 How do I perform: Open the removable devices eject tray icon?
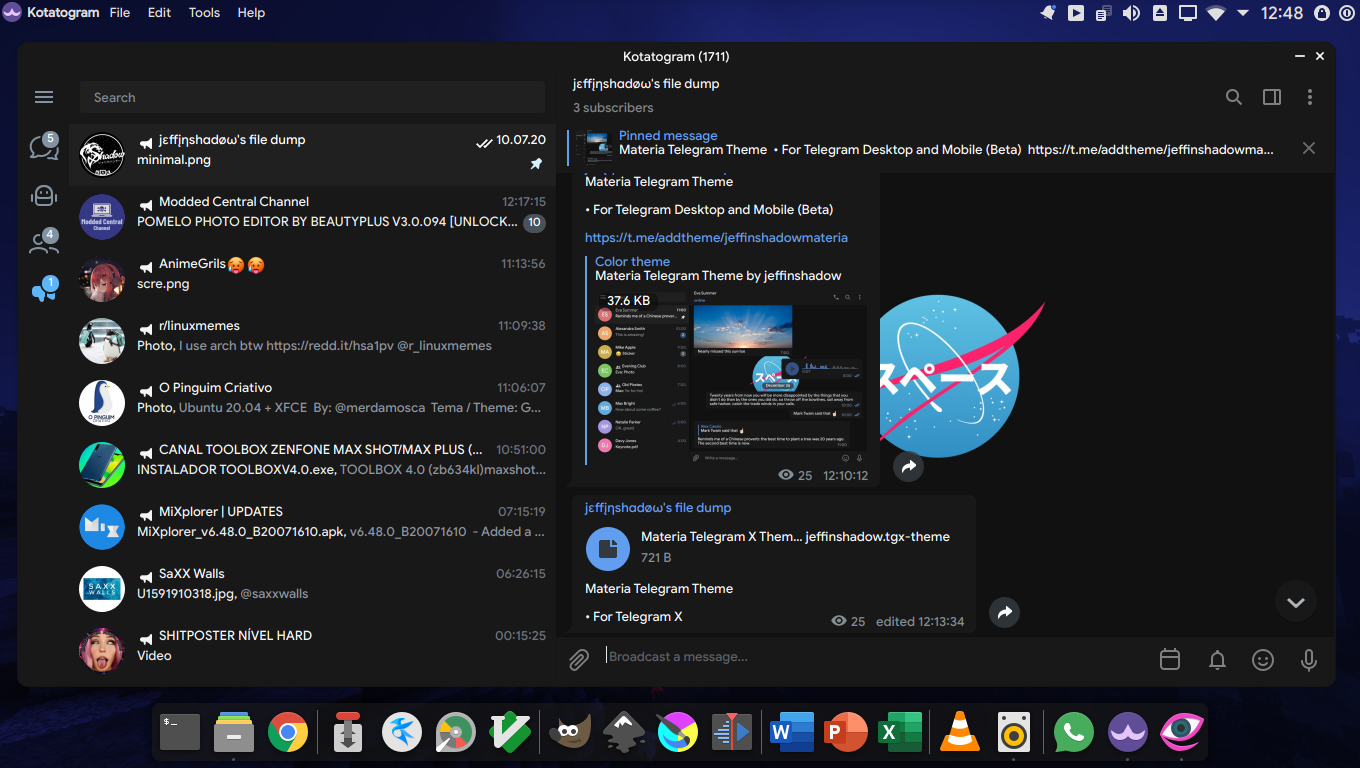(1159, 13)
